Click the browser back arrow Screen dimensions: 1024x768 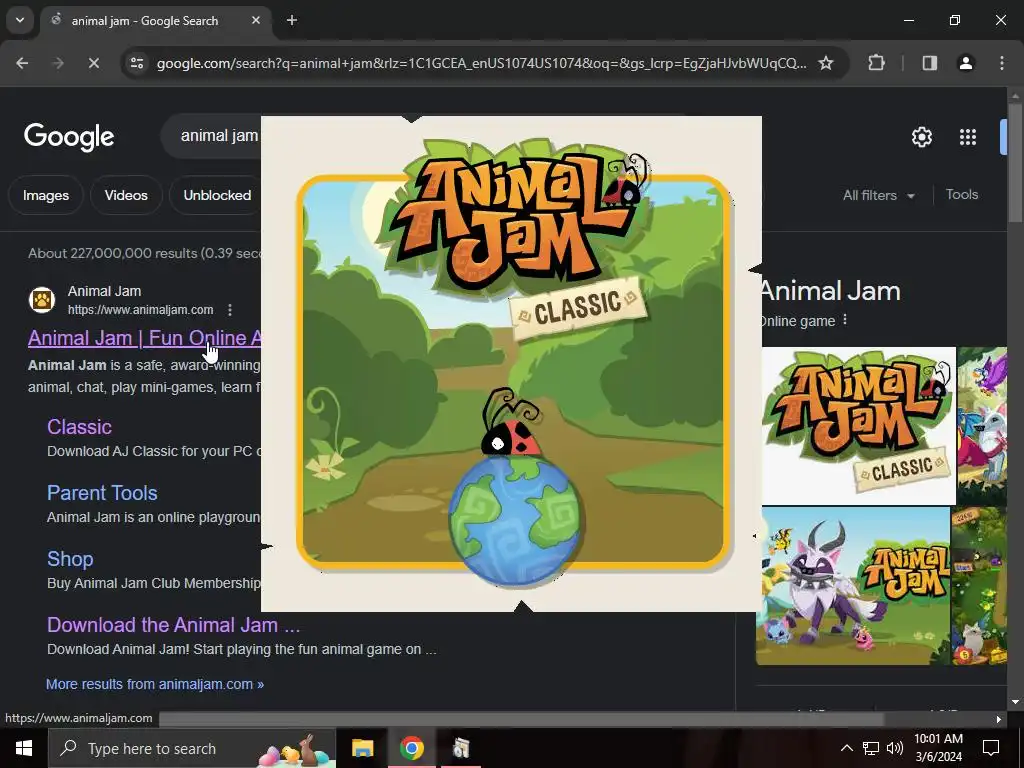pos(22,63)
